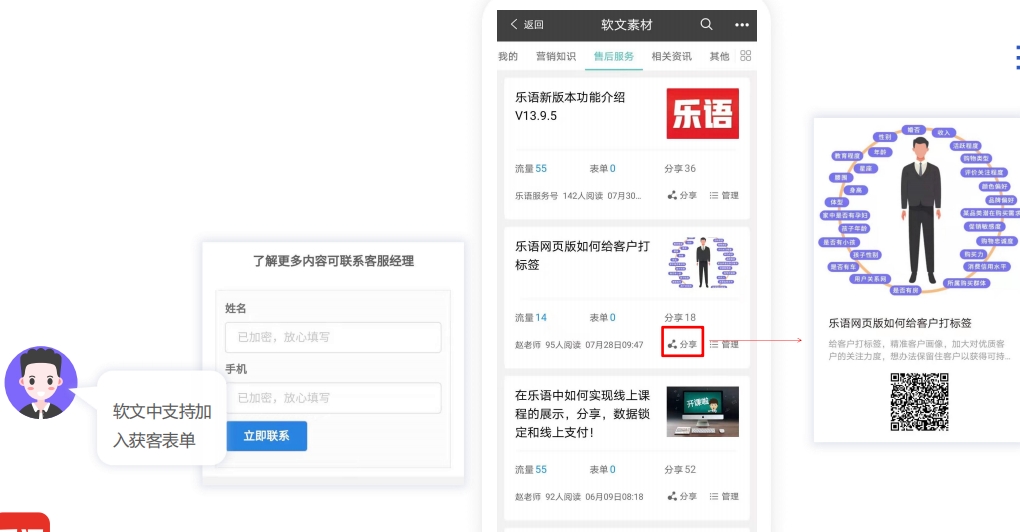Switch to the 我的 tab
Viewport: 1020px width, 532px height.
point(508,57)
